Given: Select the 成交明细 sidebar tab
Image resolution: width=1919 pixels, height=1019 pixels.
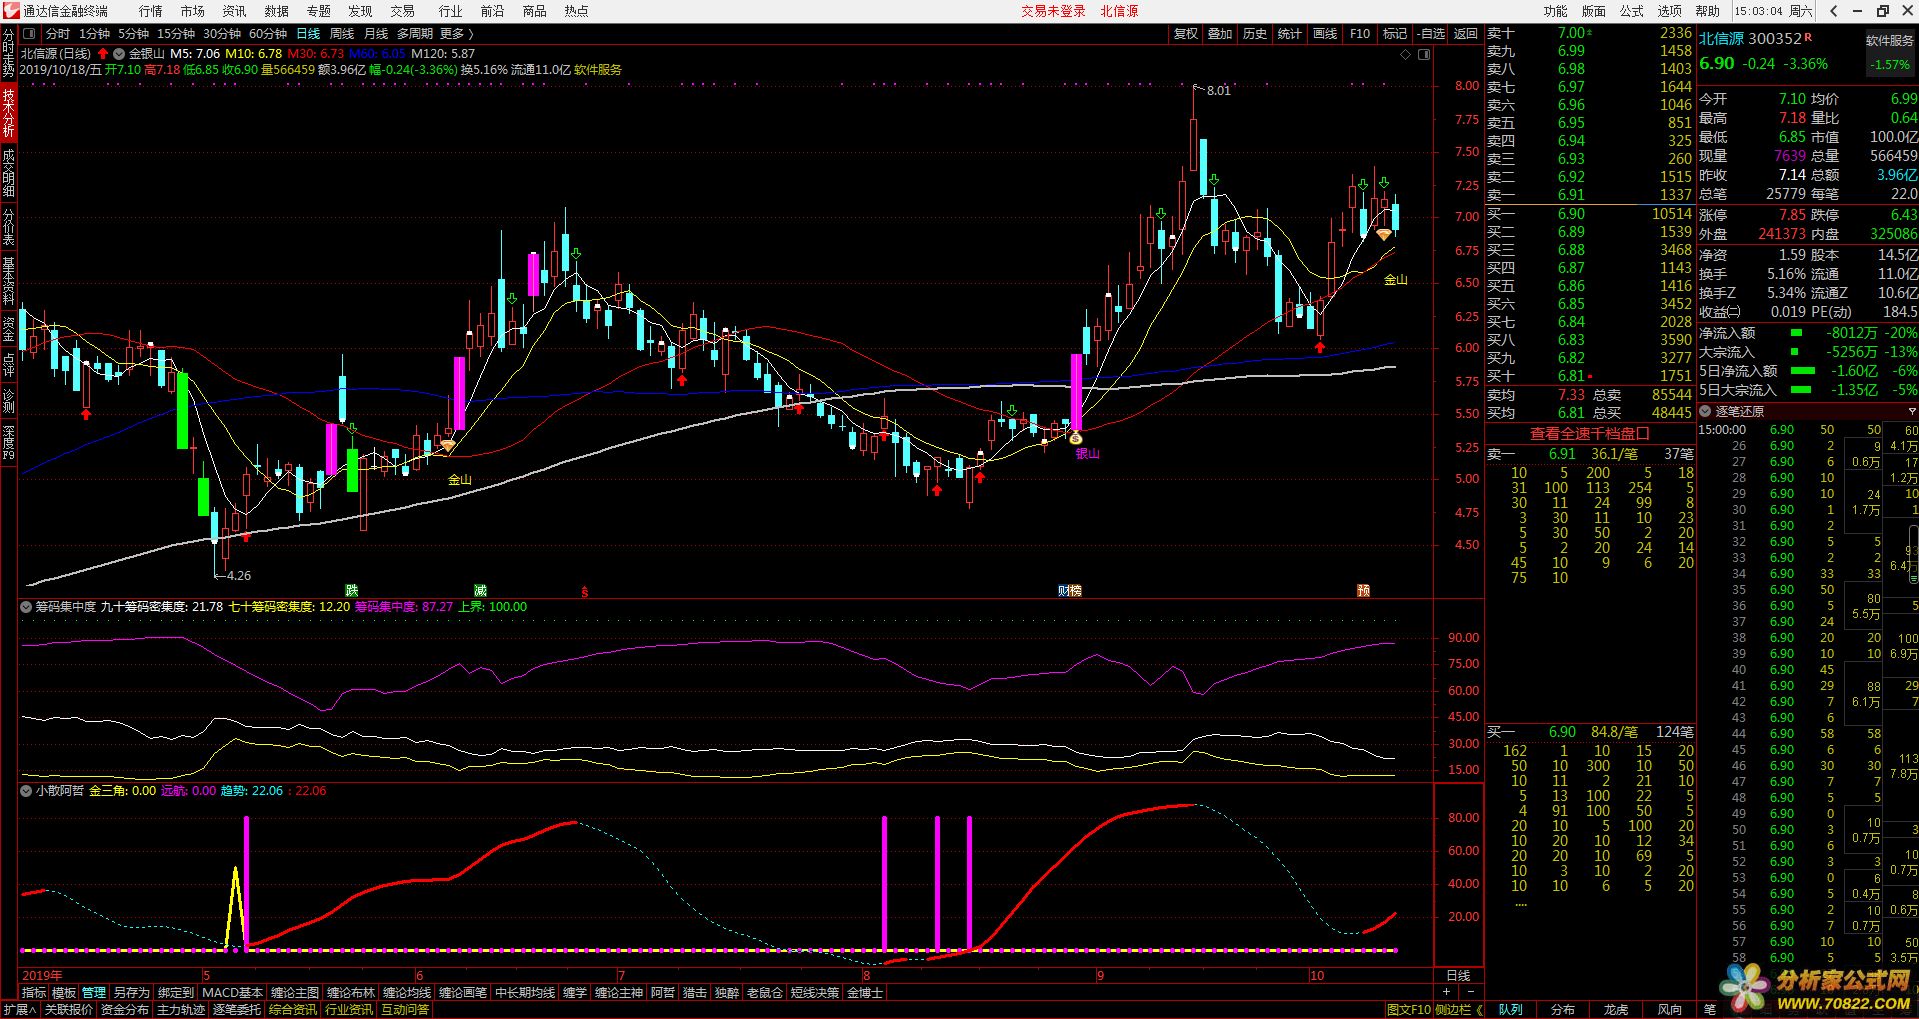Looking at the screenshot, I should coord(8,173).
